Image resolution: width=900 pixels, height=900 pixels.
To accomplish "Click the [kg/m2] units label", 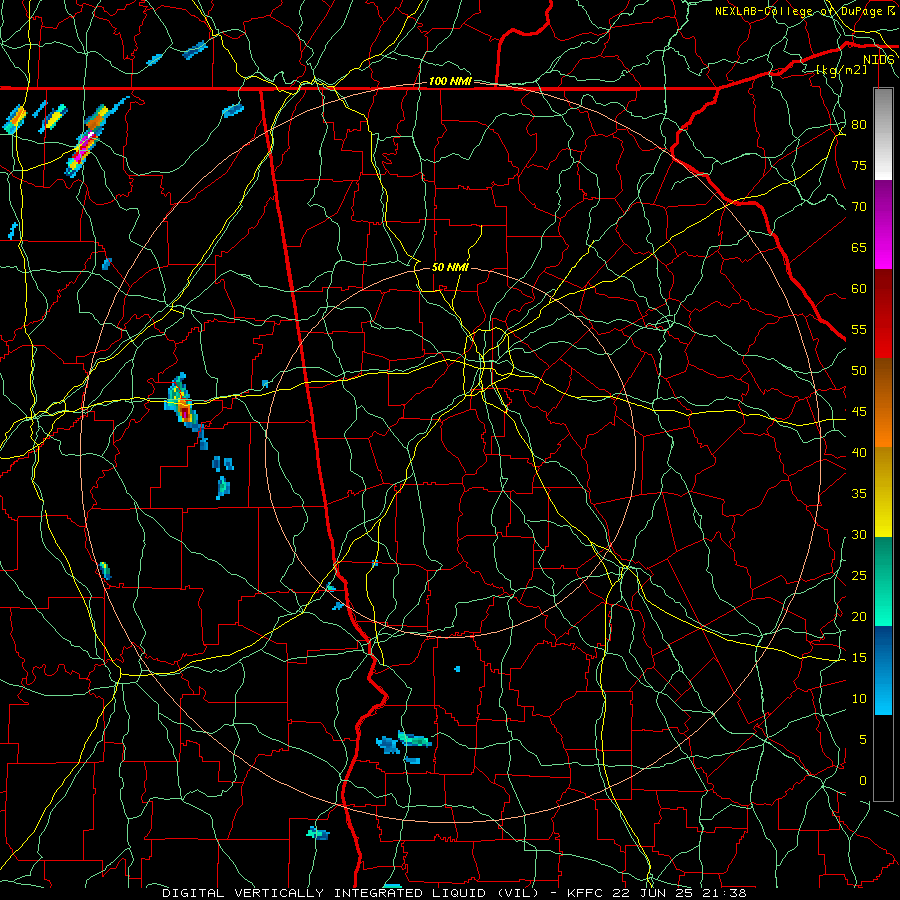I will tap(841, 70).
